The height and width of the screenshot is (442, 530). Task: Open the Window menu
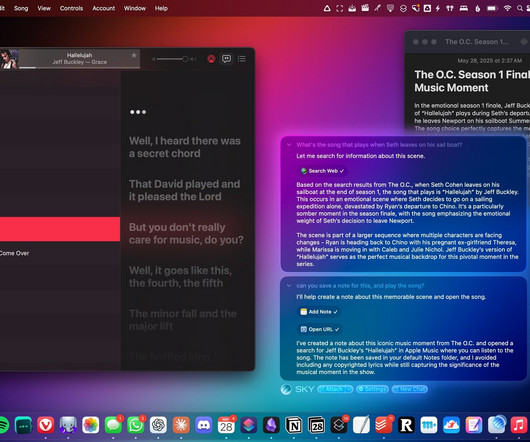click(x=135, y=8)
